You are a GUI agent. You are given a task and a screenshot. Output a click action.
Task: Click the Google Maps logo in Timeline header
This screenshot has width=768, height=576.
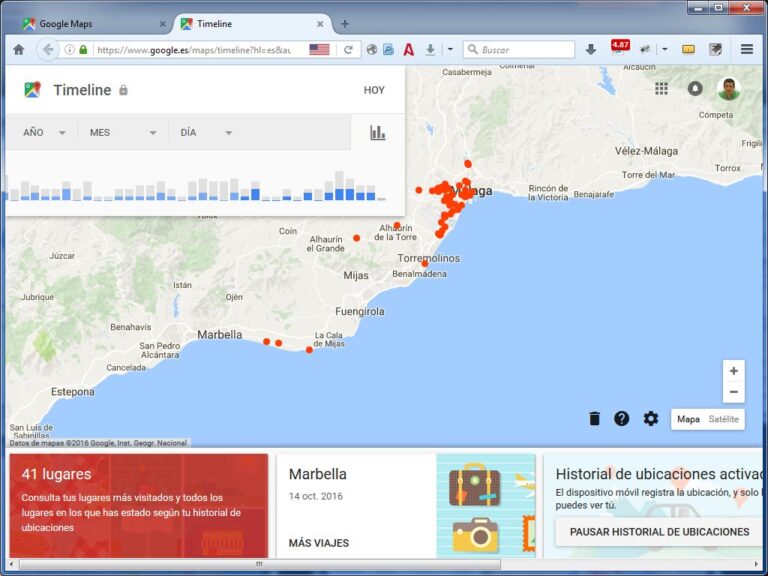(33, 90)
